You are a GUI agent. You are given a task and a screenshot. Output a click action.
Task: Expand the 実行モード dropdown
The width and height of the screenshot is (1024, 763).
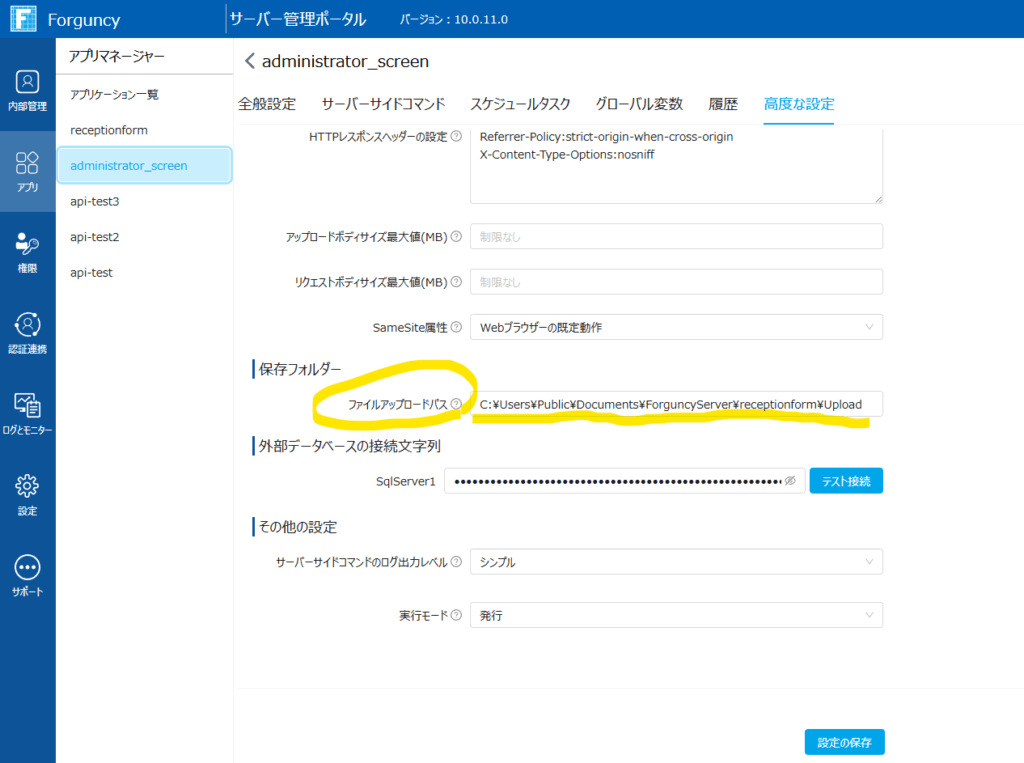click(676, 616)
